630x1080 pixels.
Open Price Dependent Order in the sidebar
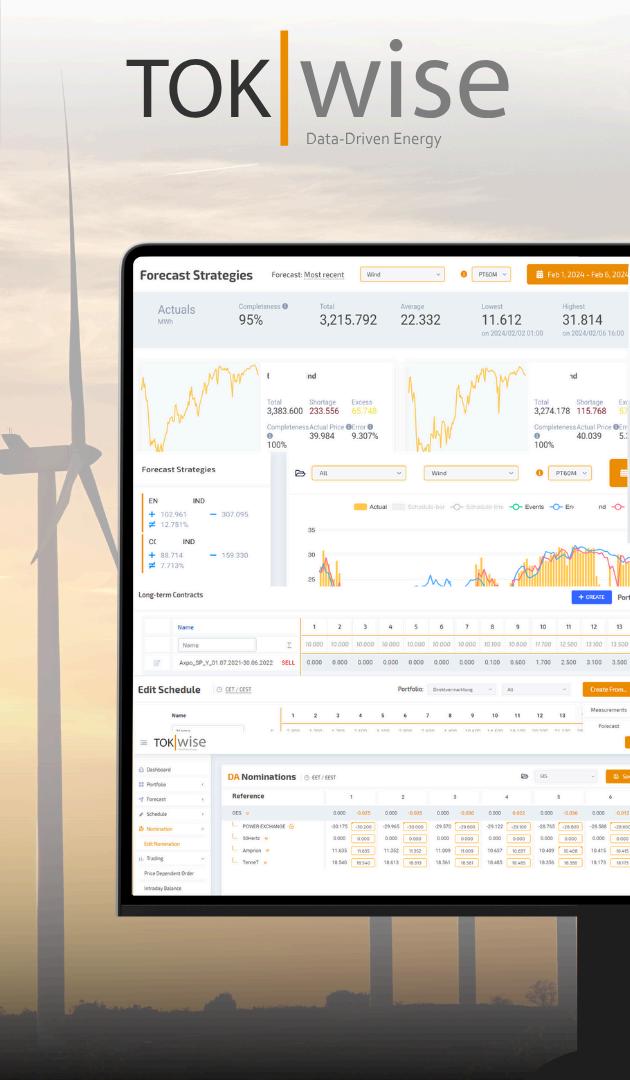(169, 873)
